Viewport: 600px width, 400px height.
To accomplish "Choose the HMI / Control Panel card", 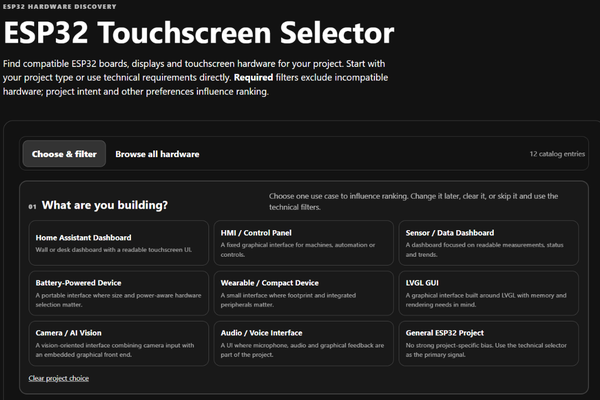I will (303, 243).
